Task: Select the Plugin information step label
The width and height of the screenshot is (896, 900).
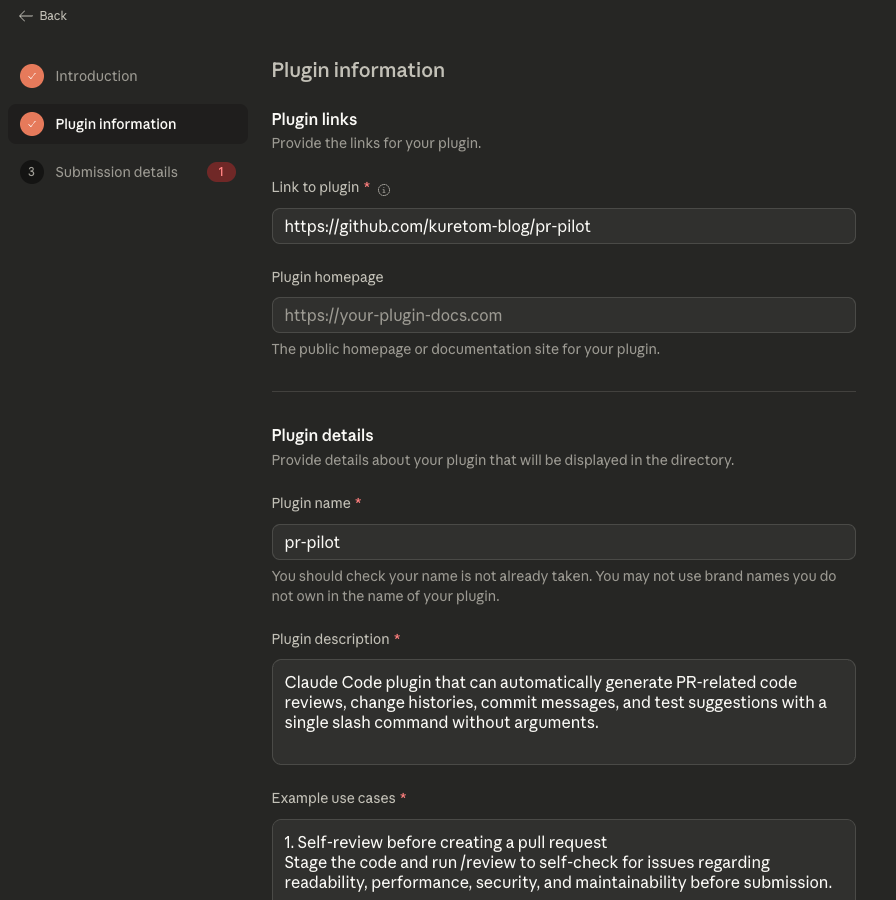Action: [x=116, y=124]
